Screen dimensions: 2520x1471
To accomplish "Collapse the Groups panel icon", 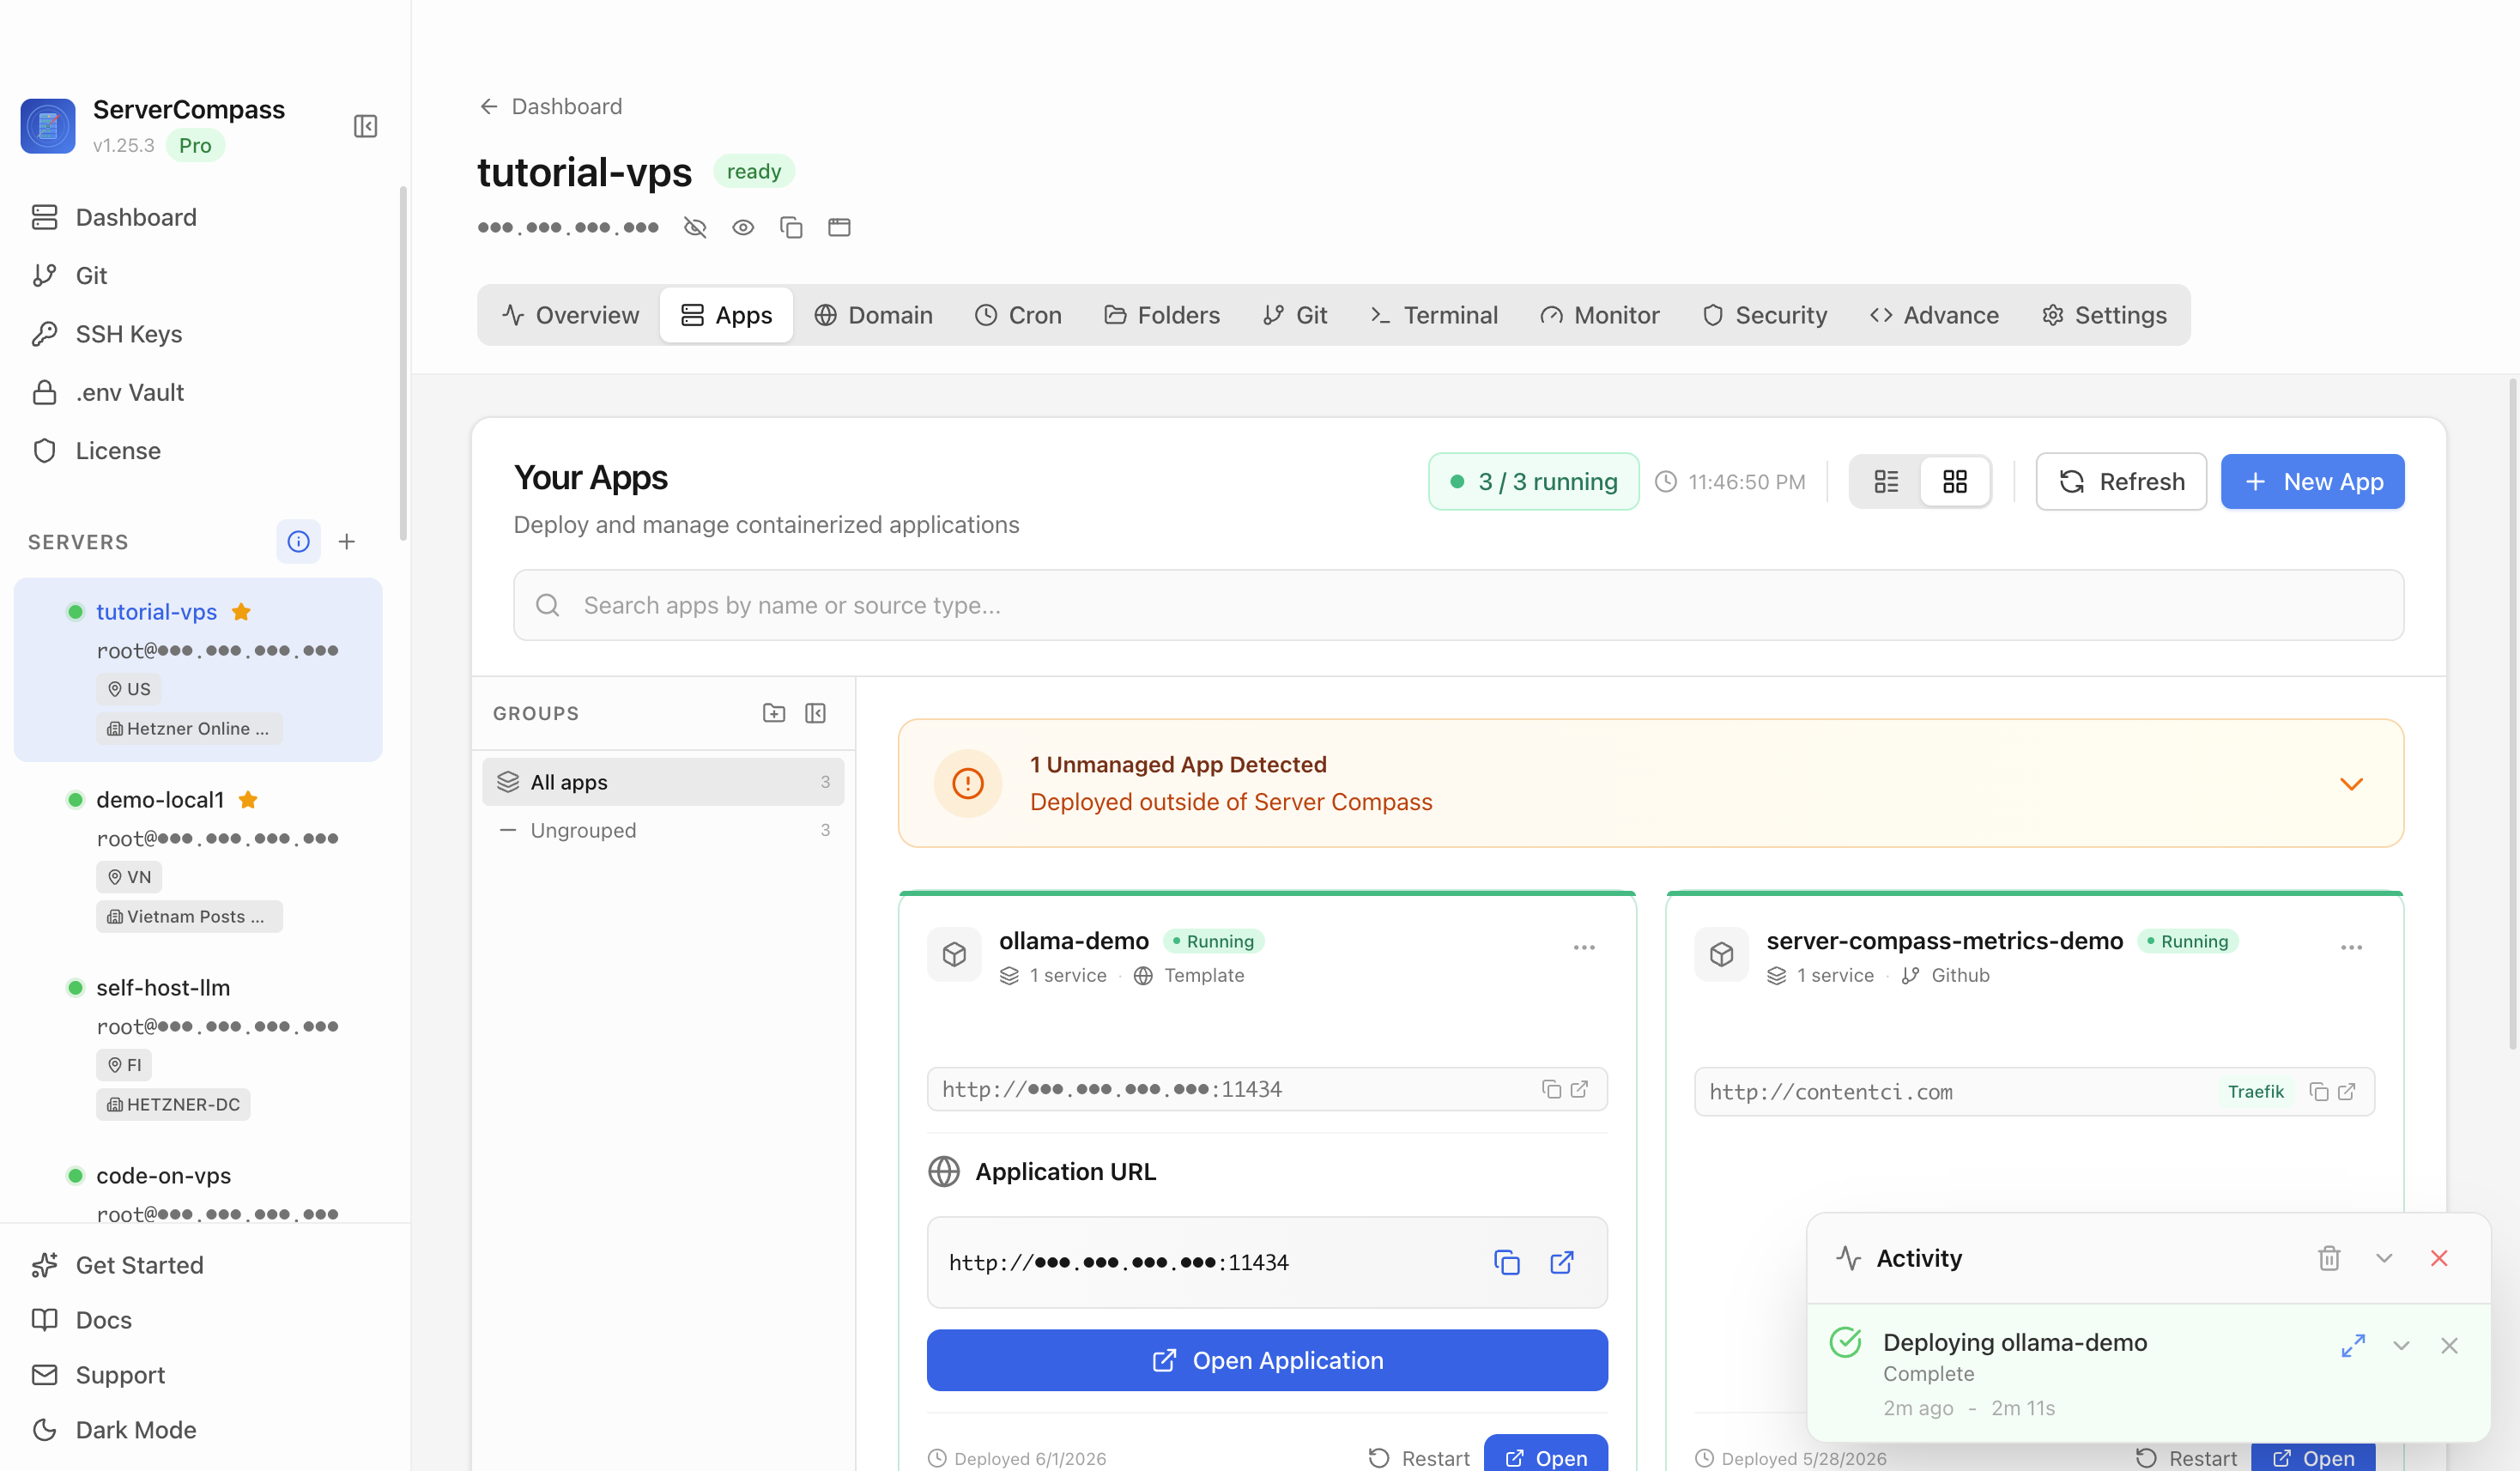I will [815, 713].
